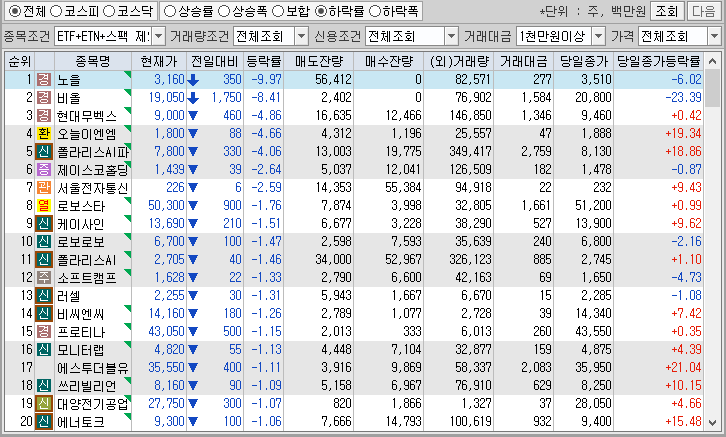The height and width of the screenshot is (437, 726).
Task: Click current price 50,300 of 로보스타
Action: [x=166, y=206]
